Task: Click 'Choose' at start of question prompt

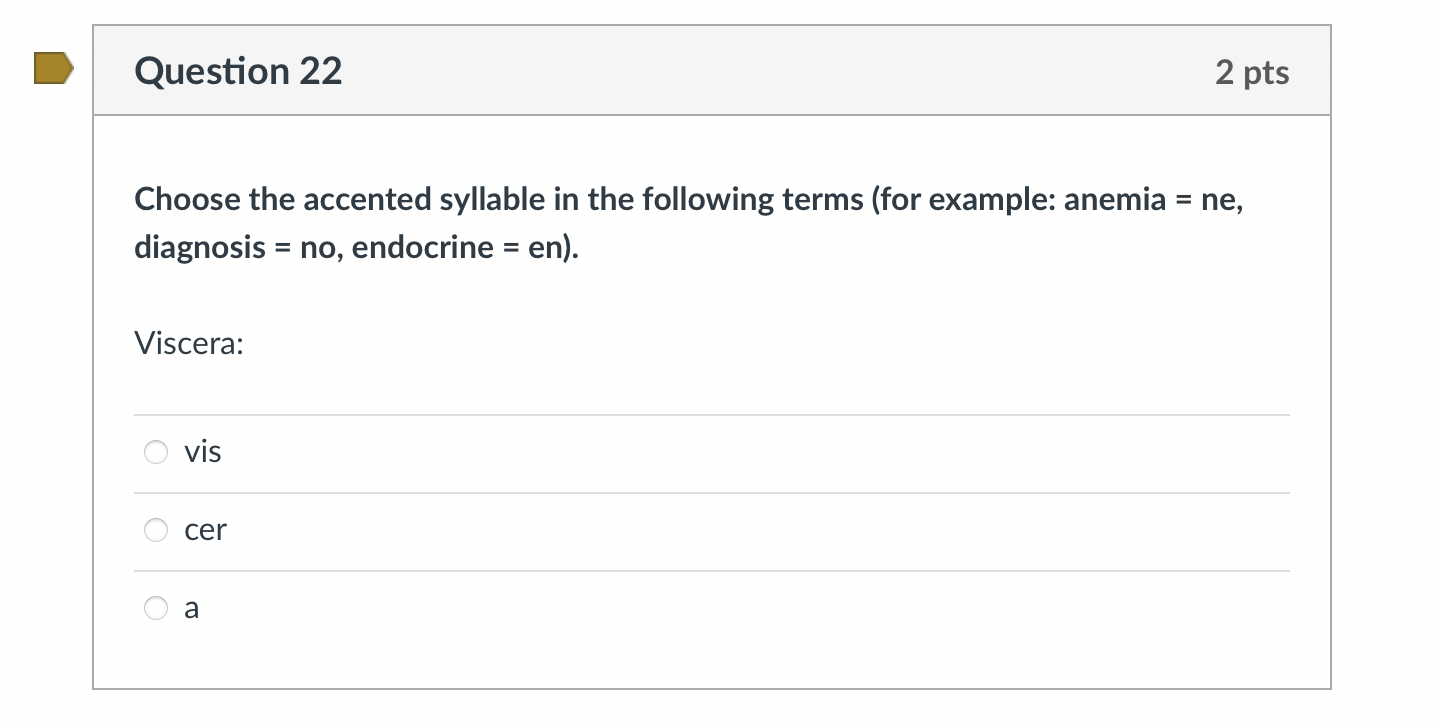Action: 188,200
